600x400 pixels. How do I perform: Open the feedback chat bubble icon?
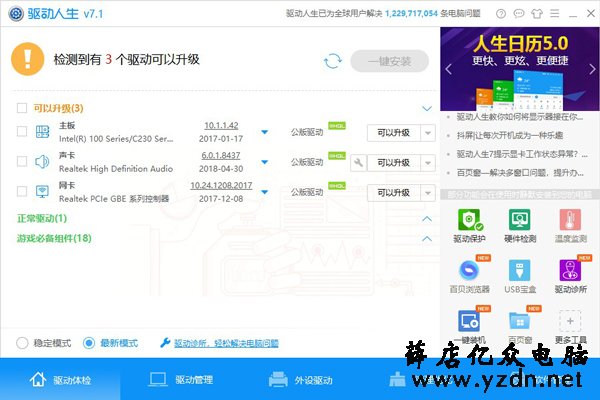point(518,14)
